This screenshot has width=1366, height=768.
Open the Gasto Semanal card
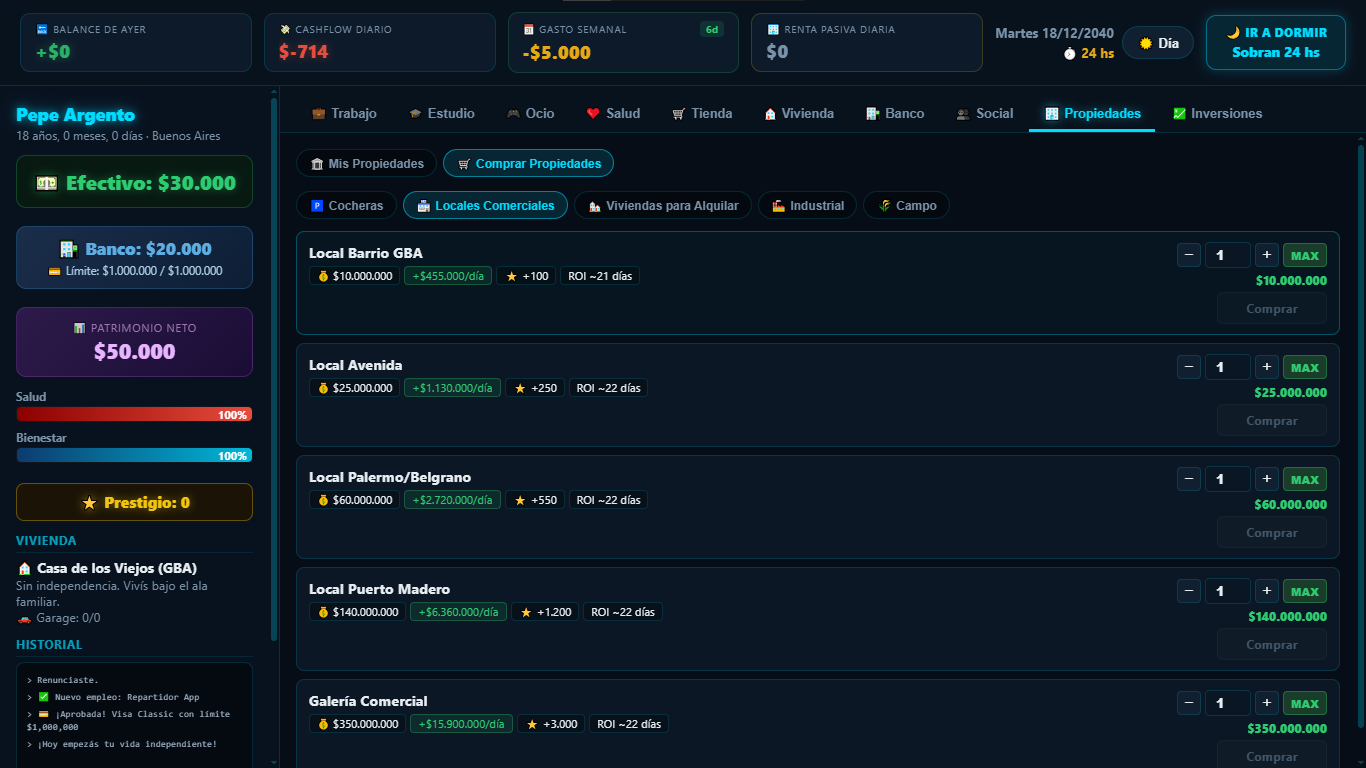pos(623,42)
